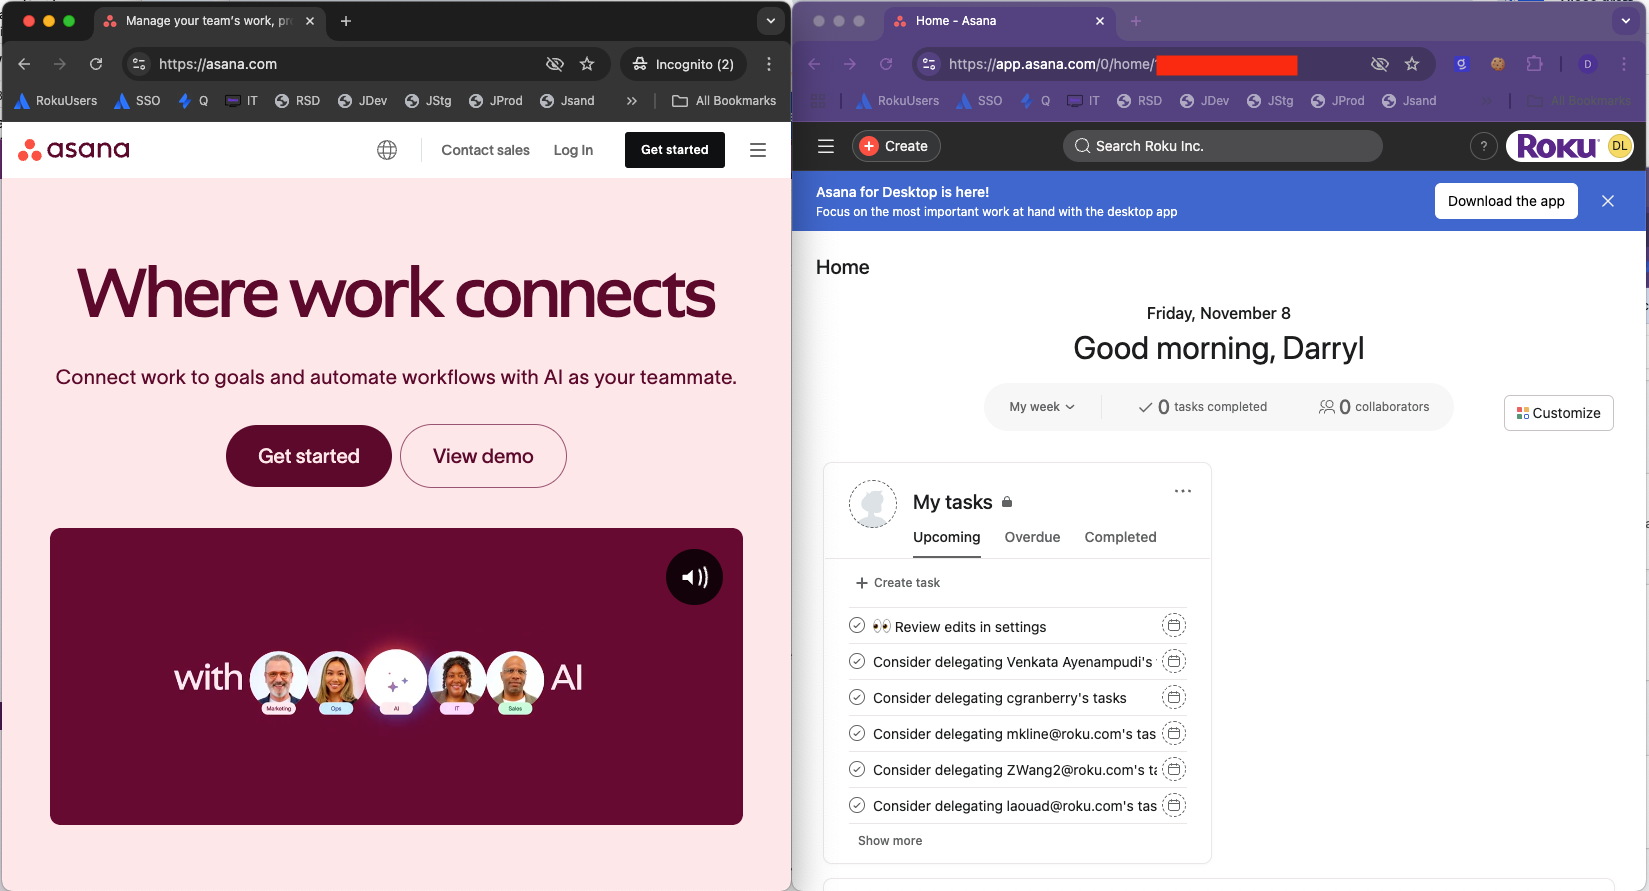Click the globe language icon on asana.com
Image resolution: width=1649 pixels, height=891 pixels.
(387, 150)
